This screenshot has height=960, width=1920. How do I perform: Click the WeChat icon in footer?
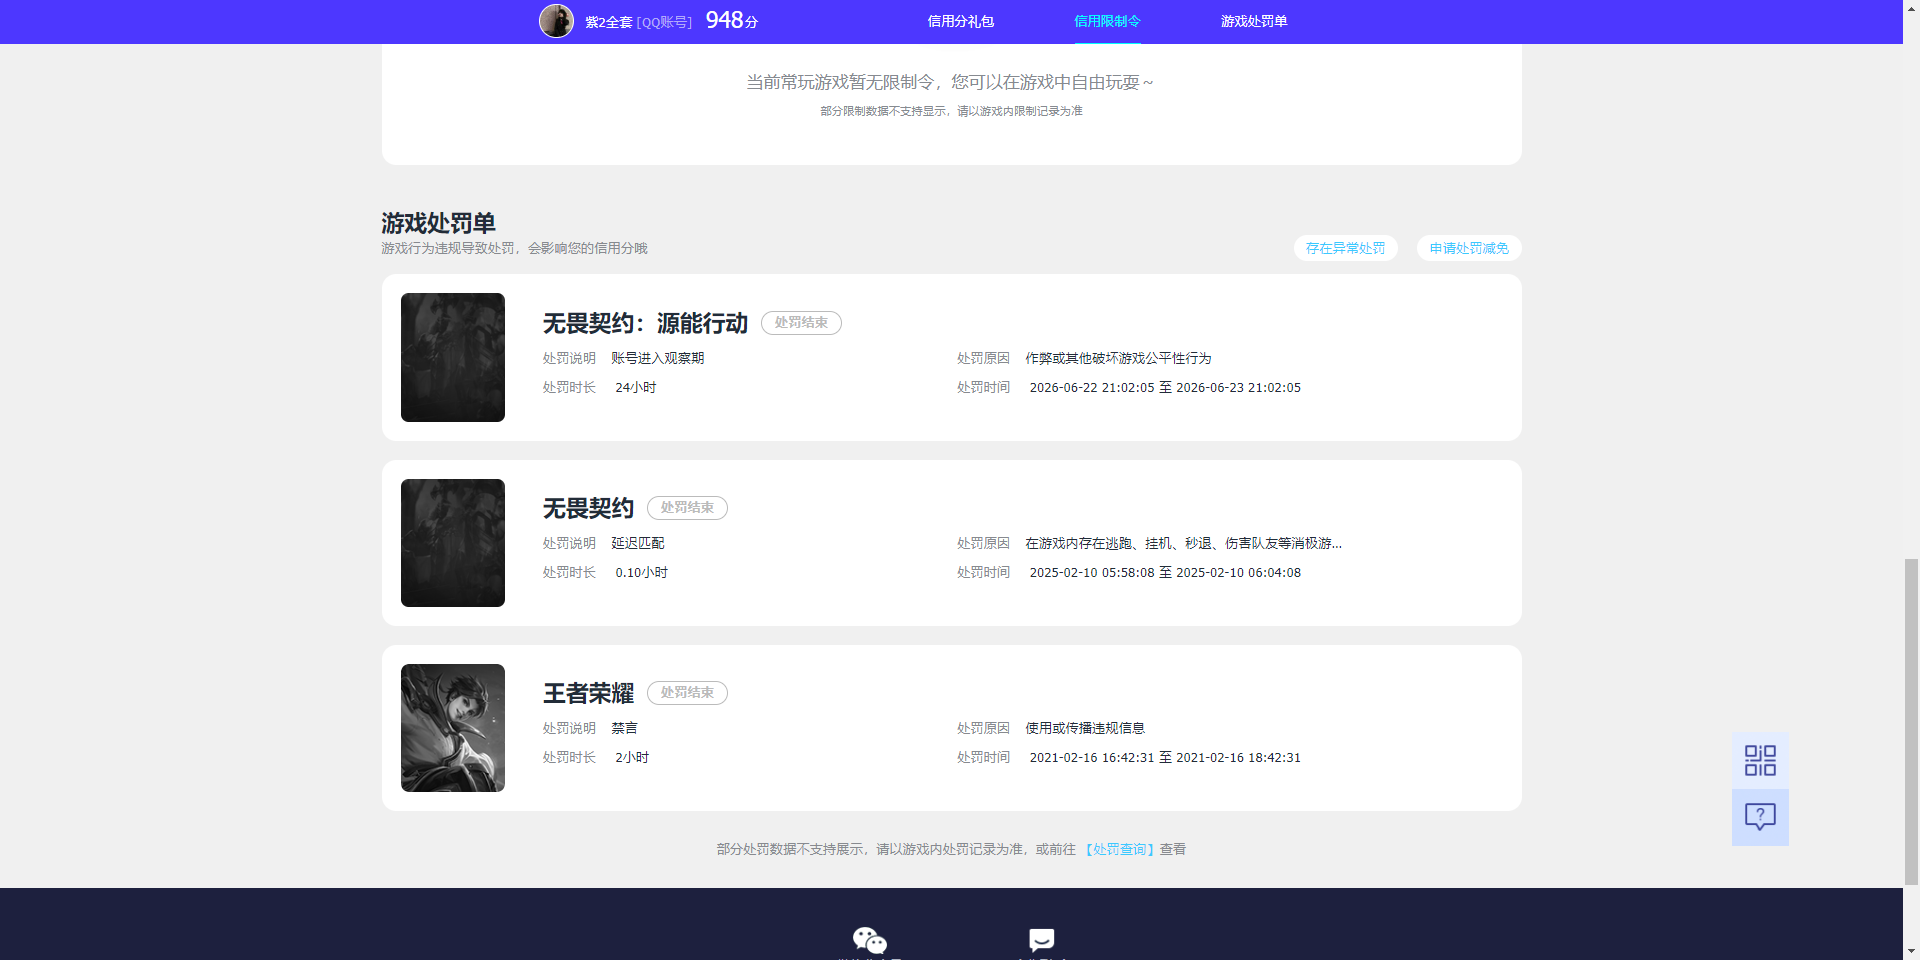(x=869, y=940)
